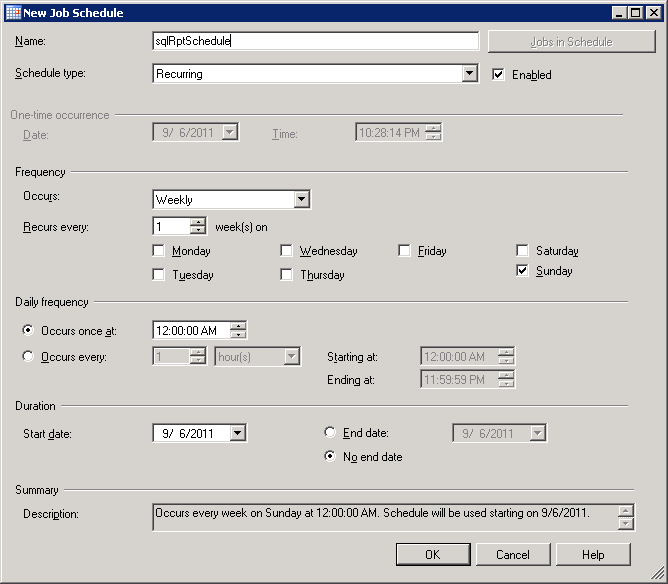
Task: Expand the Occurs Weekly dropdown
Action: (x=302, y=200)
